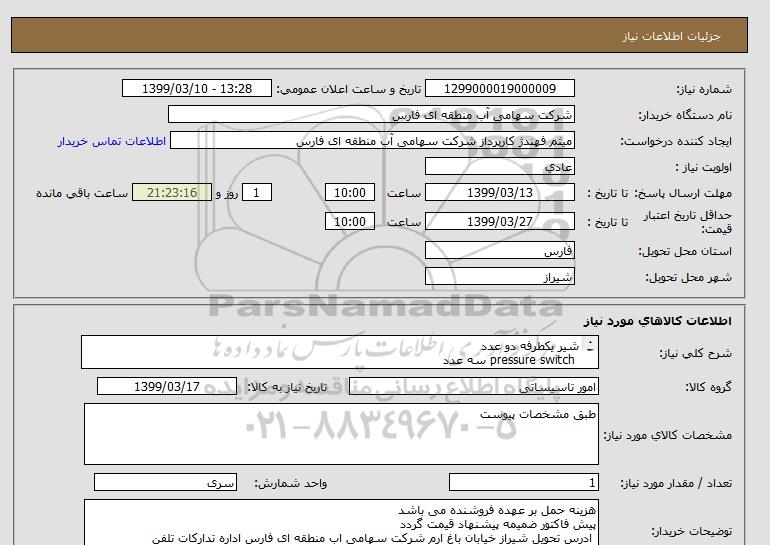Click the label تعداد / مقدار مورد نیاز

click(676, 483)
